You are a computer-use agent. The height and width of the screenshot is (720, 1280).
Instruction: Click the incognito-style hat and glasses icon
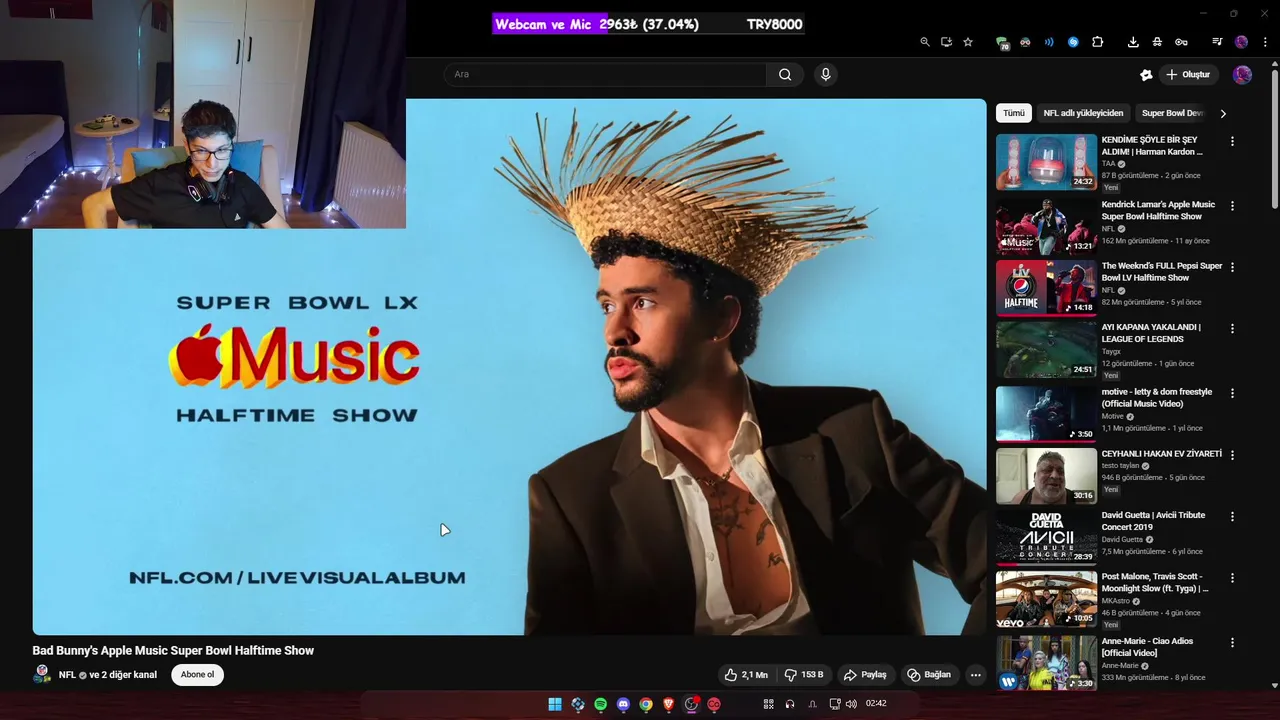1157,42
